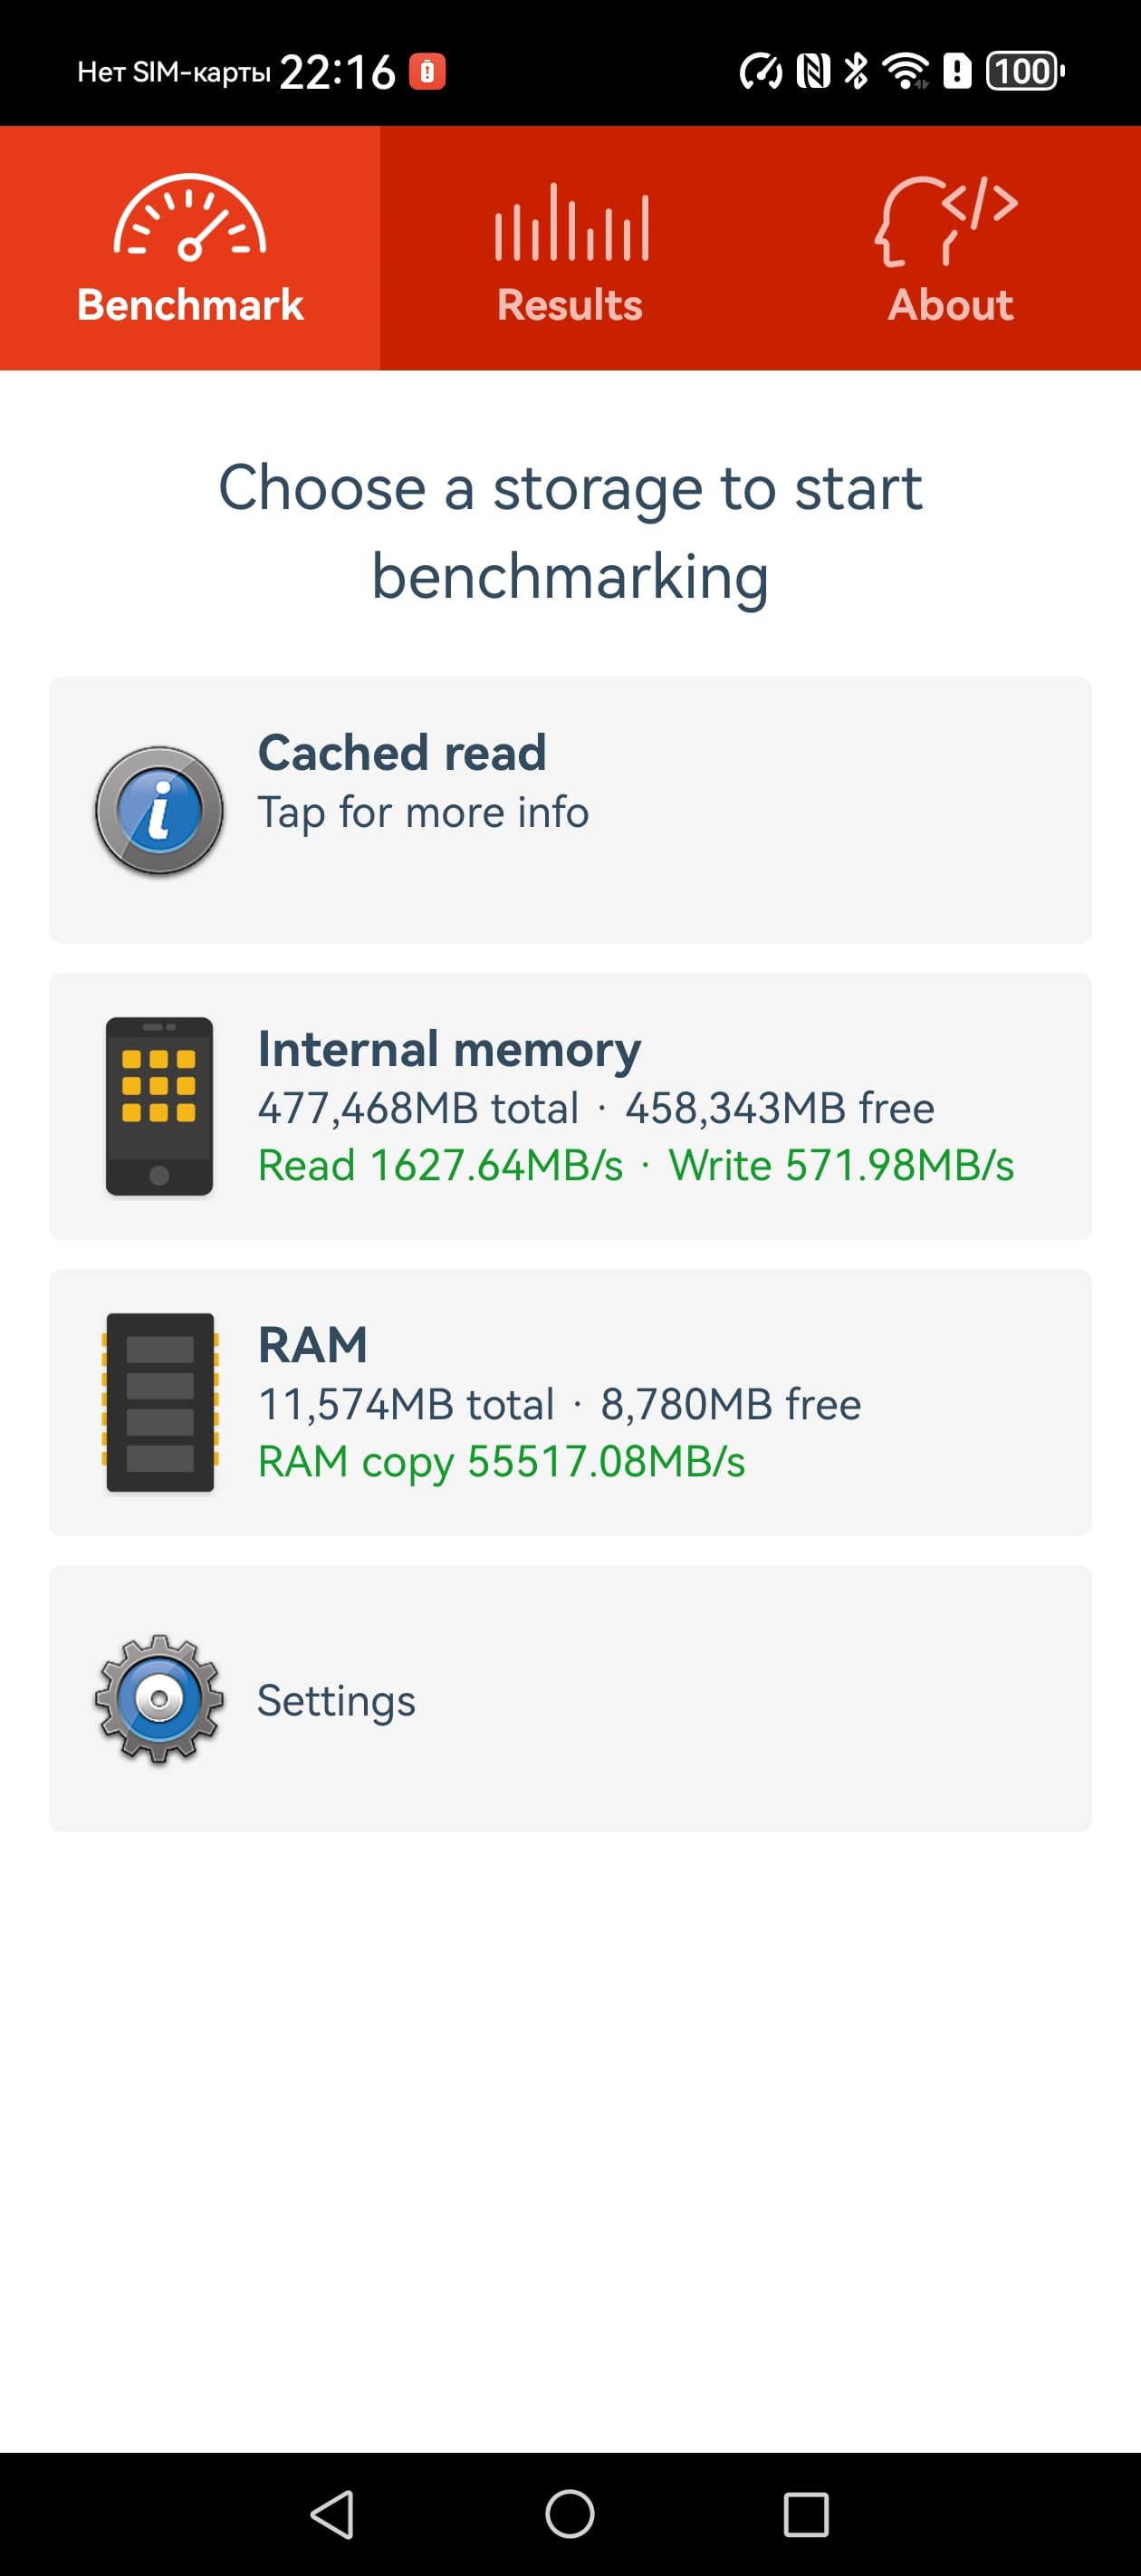Tap RAM total and free memory line

coord(559,1405)
